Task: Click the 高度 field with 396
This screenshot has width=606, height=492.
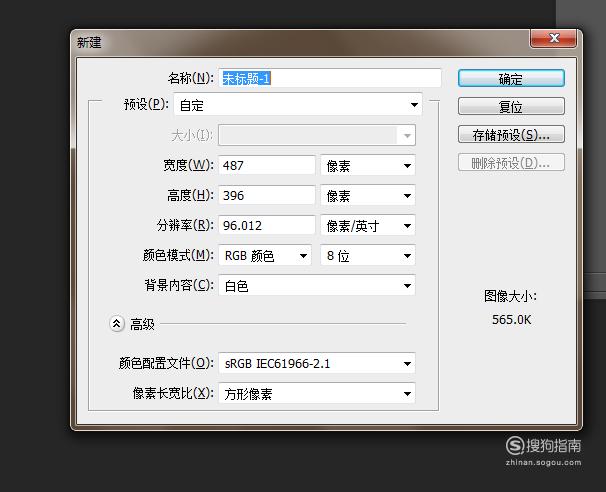Action: tap(267, 195)
